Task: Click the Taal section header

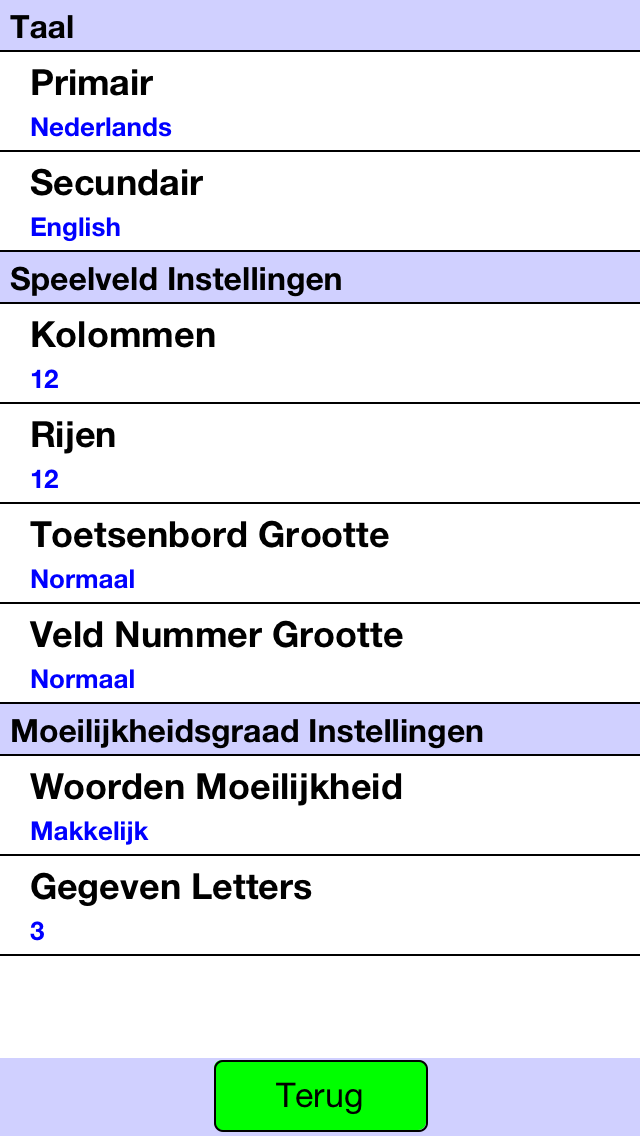Action: tap(320, 26)
